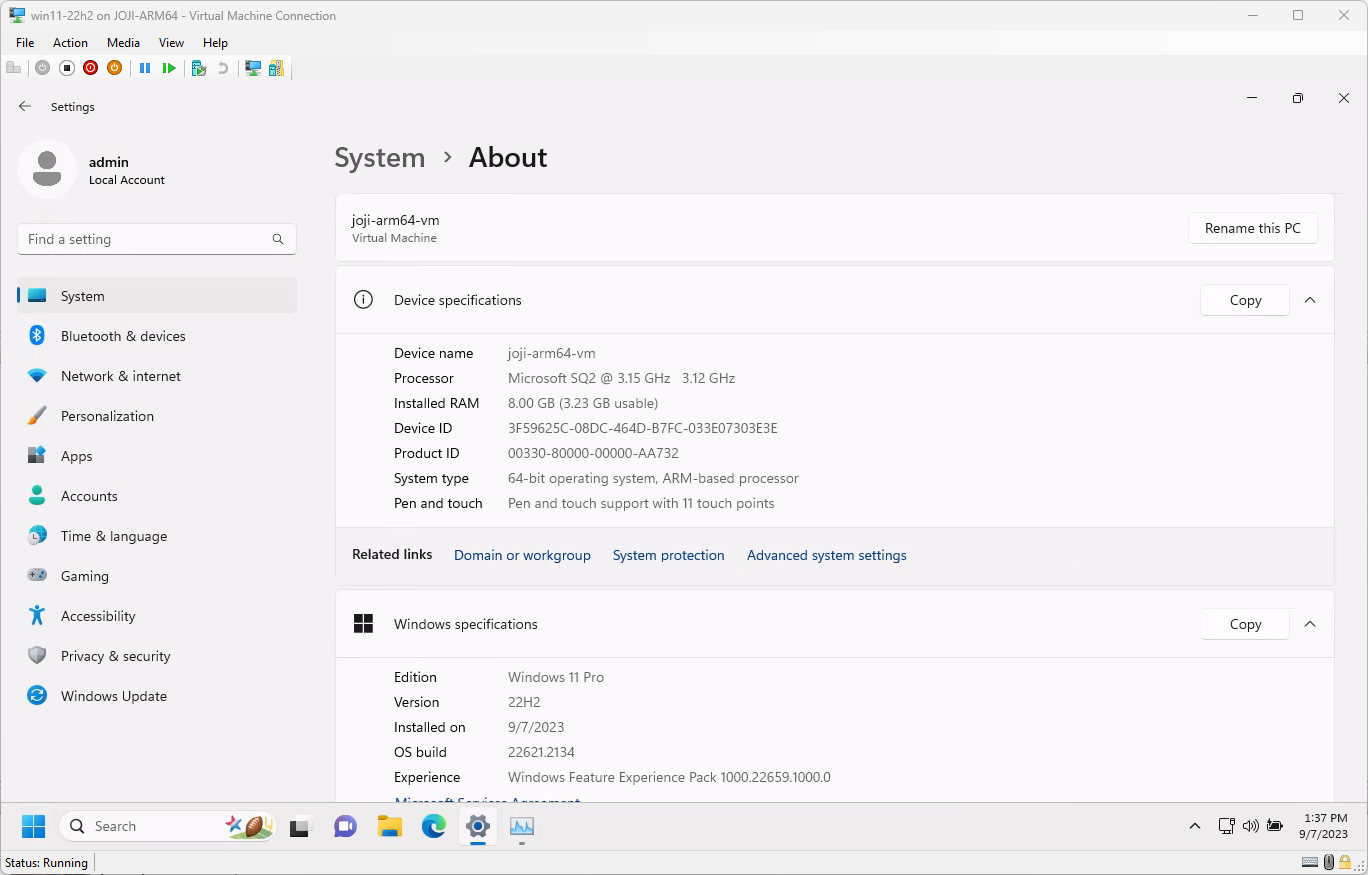The height and width of the screenshot is (875, 1368).
Task: Open the Windows Start menu
Action: pos(34,826)
